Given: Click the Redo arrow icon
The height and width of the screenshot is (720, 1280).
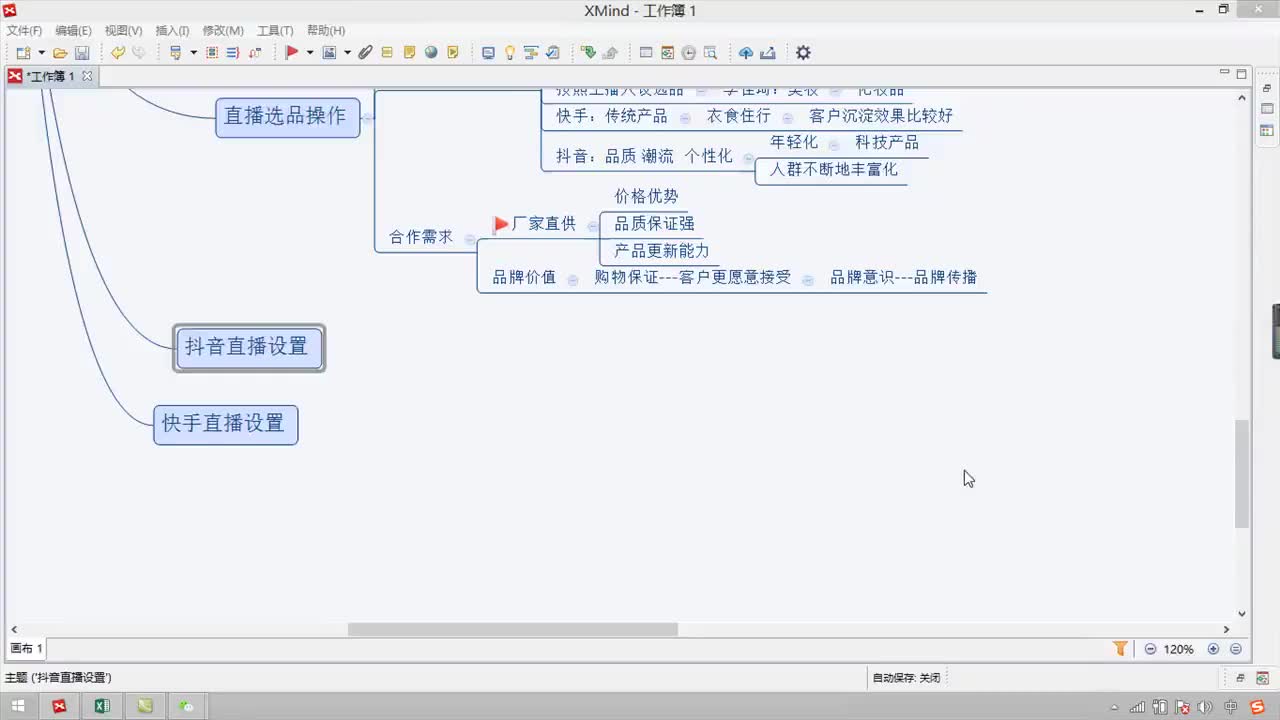Looking at the screenshot, I should coord(139,53).
